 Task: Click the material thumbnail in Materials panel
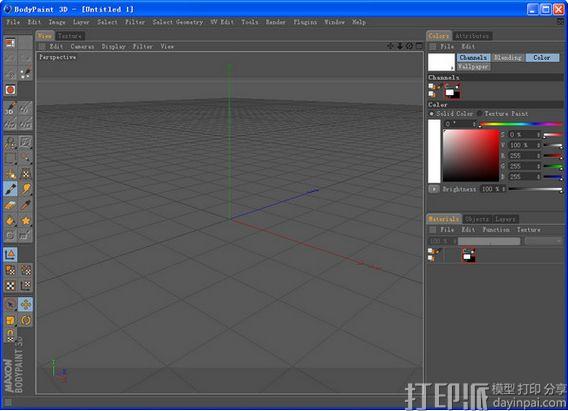468,256
